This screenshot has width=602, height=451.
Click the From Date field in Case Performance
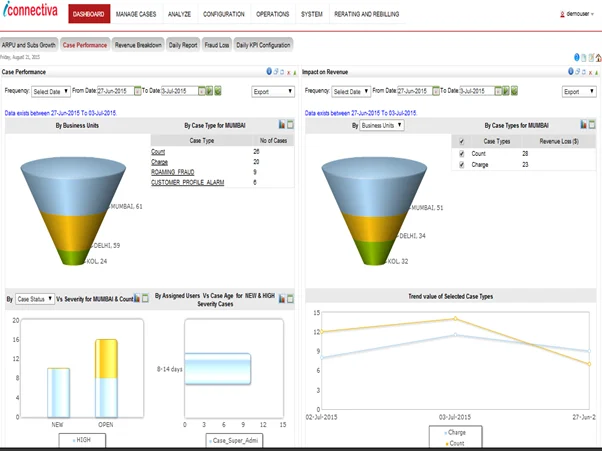tap(115, 91)
